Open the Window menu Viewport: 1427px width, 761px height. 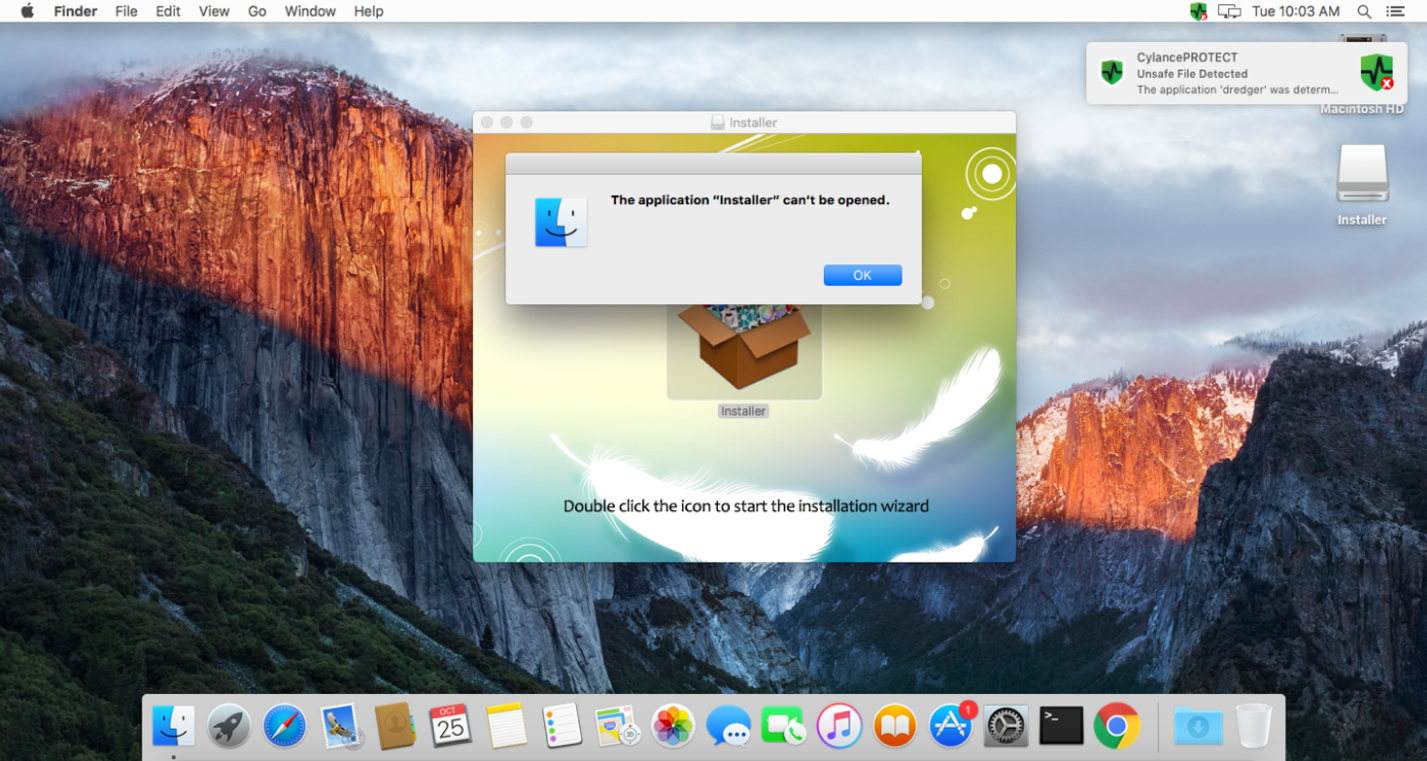[310, 11]
